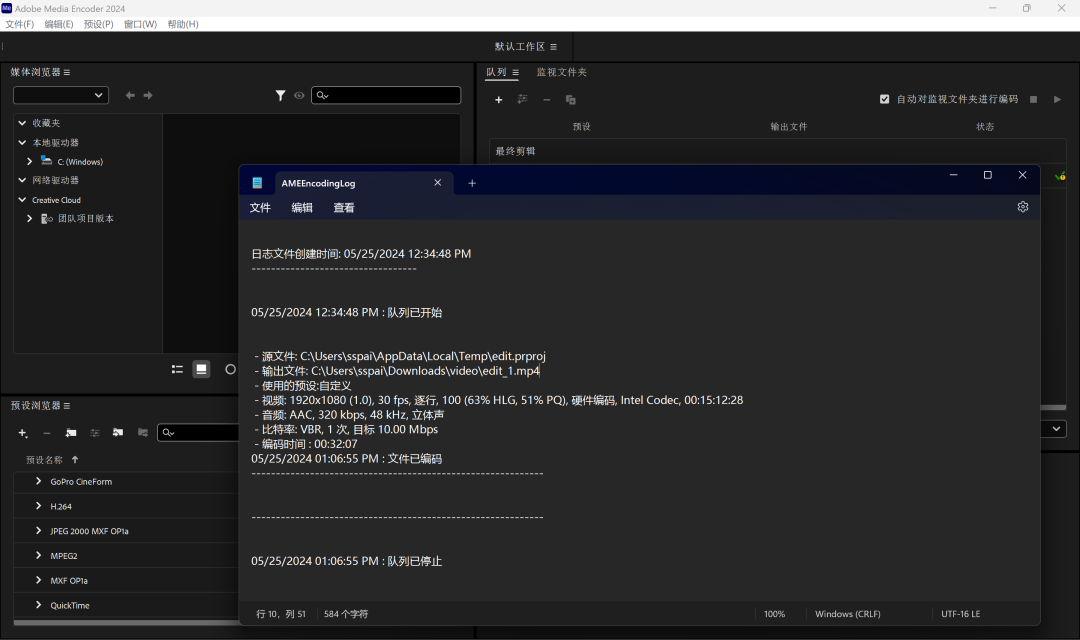Viewport: 1080px width, 640px height.
Task: Stop the encoding queue
Action: (x=1033, y=99)
